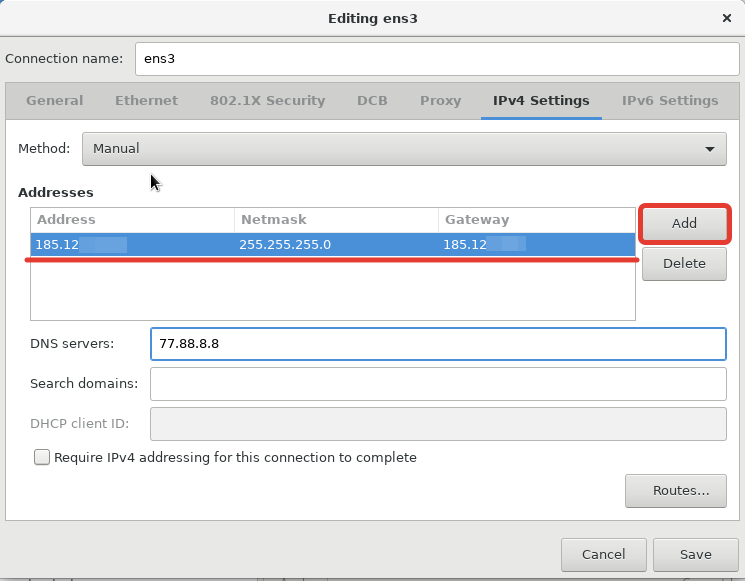Viewport: 745px width, 581px height.
Task: Cancel editing the connection
Action: (603, 554)
